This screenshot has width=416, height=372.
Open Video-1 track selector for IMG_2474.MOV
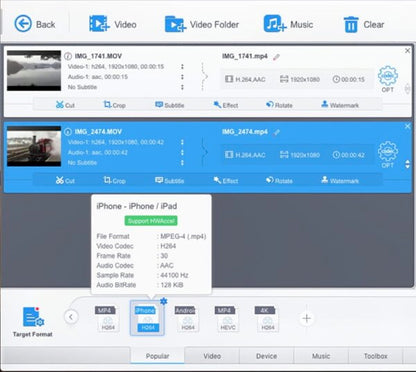coord(182,142)
